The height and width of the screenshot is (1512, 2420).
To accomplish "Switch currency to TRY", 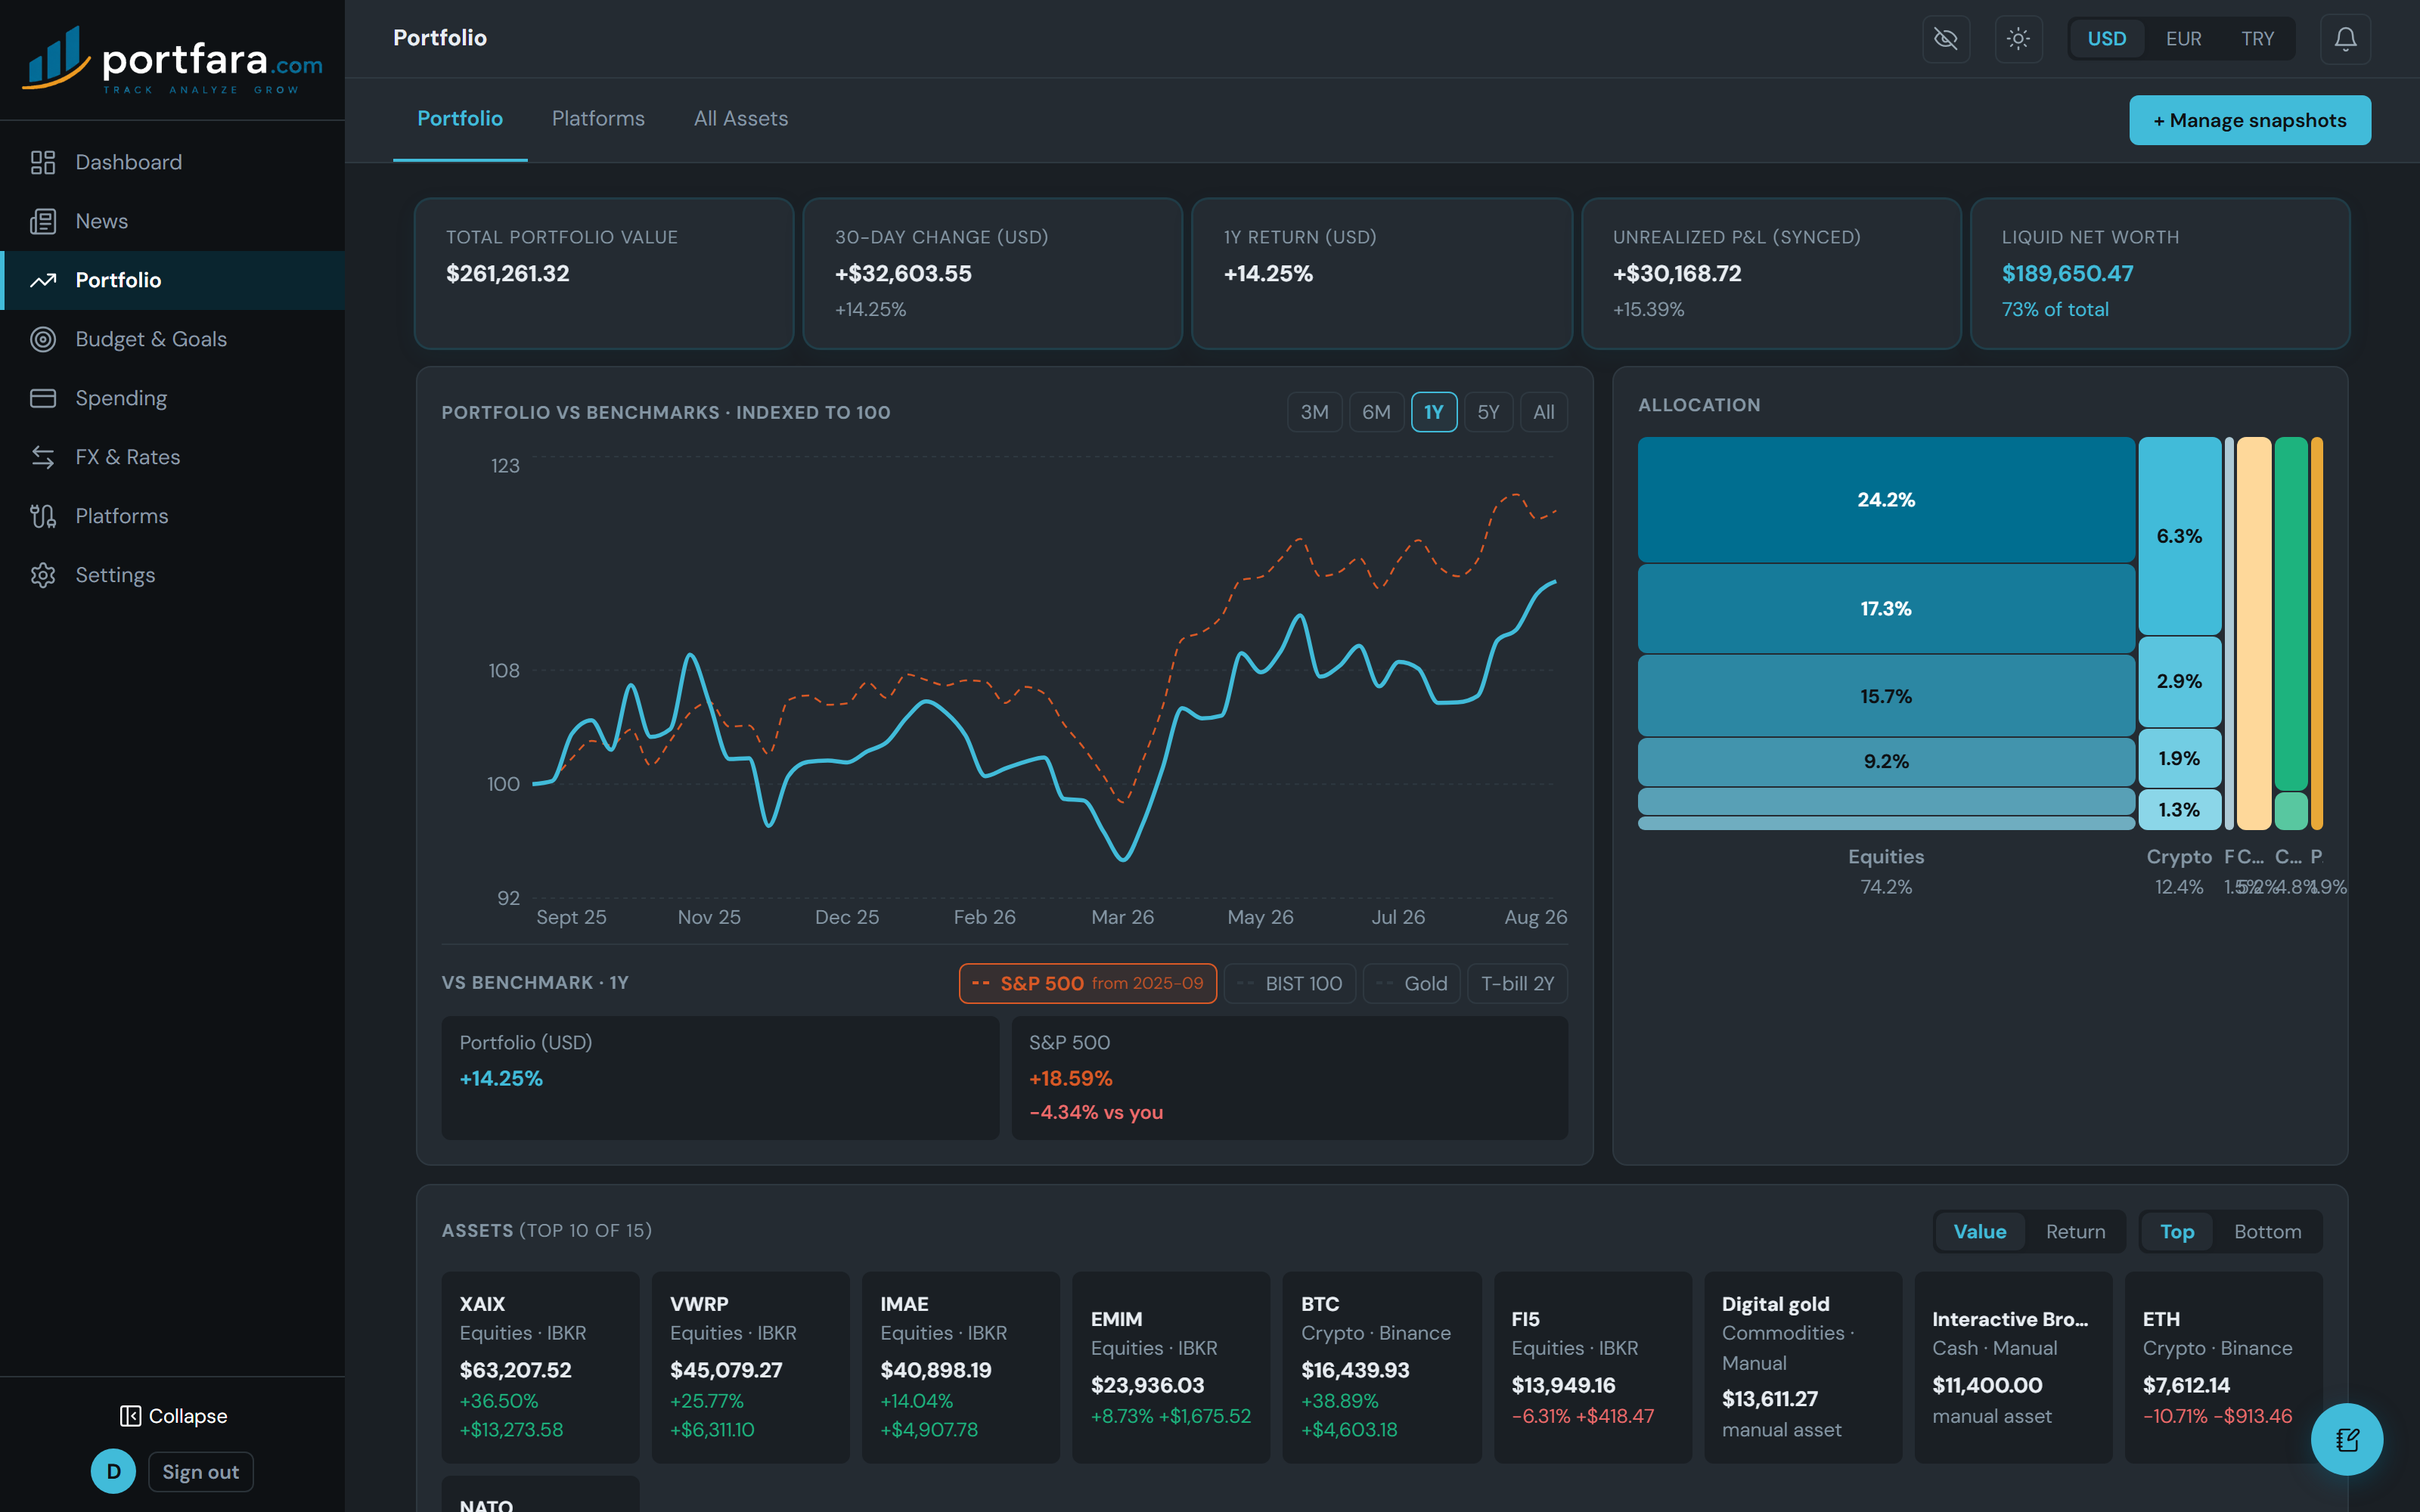I will pos(2257,39).
